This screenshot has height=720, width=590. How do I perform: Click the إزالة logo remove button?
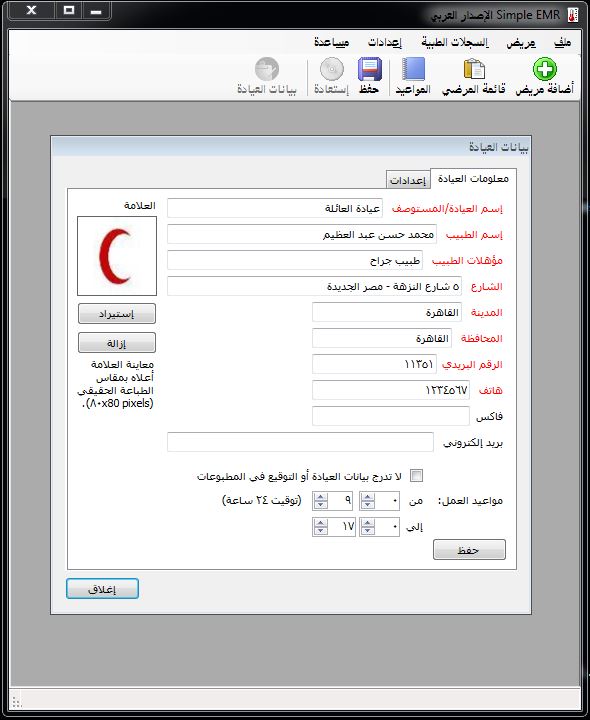tap(117, 343)
